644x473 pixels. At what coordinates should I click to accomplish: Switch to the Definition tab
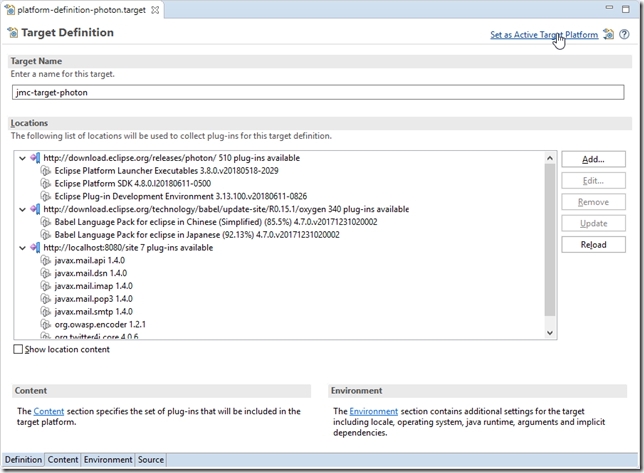(x=23, y=459)
